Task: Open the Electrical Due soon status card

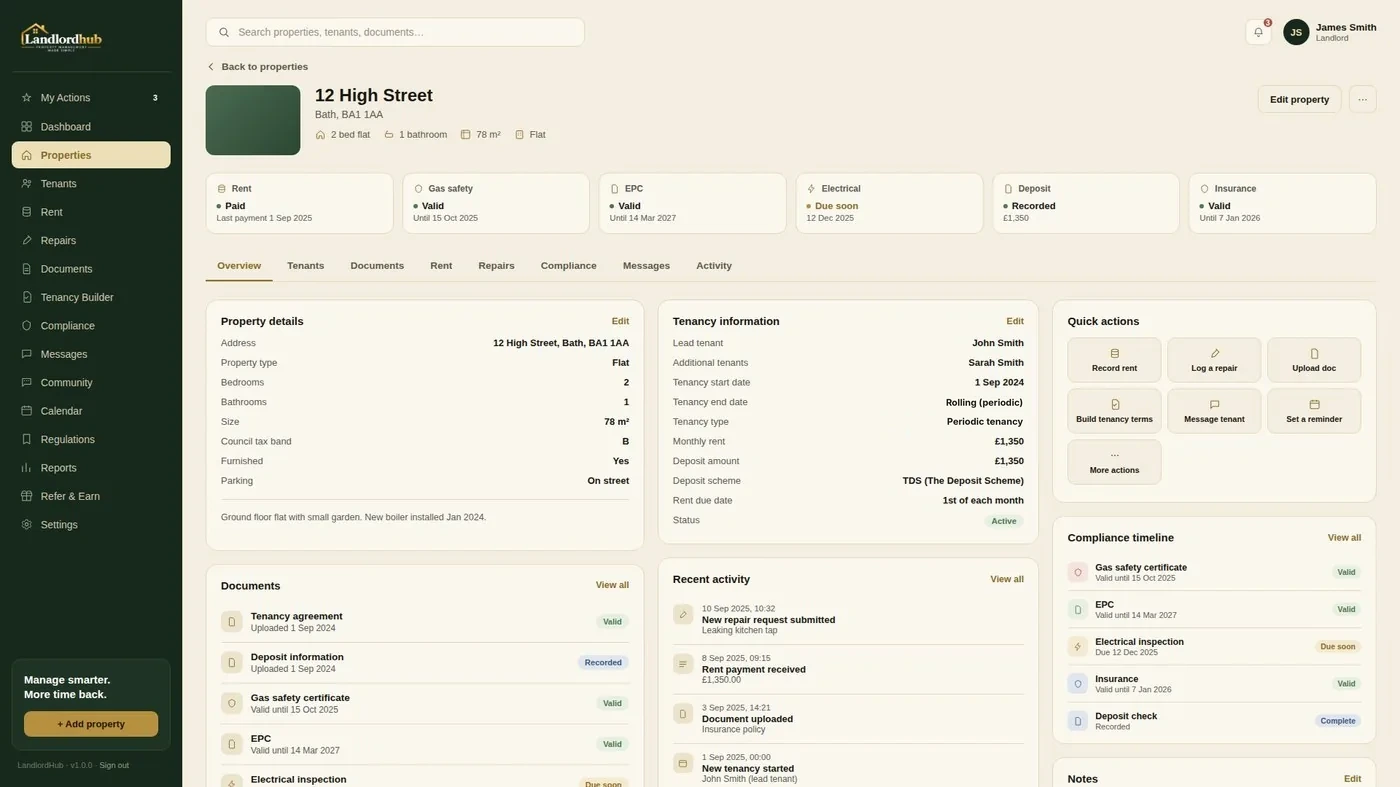Action: (889, 203)
